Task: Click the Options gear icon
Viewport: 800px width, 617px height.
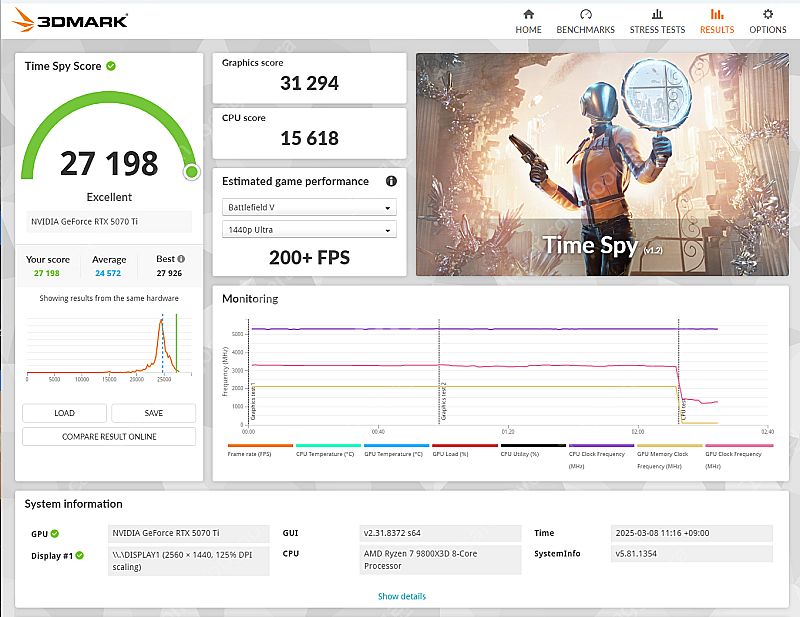Action: [768, 14]
